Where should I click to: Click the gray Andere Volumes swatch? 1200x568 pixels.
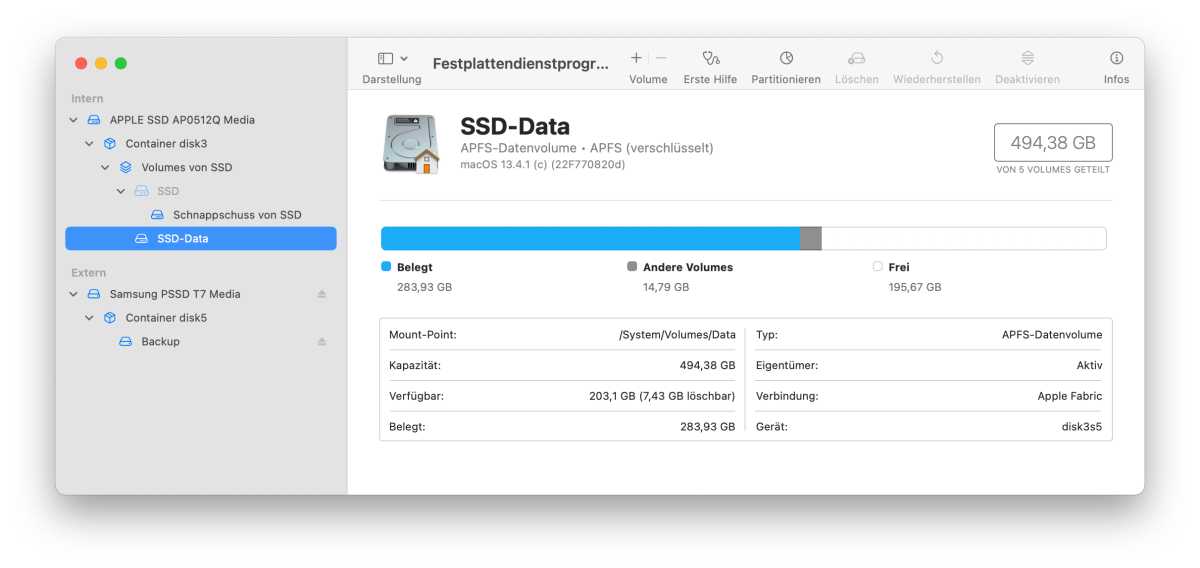click(x=632, y=267)
